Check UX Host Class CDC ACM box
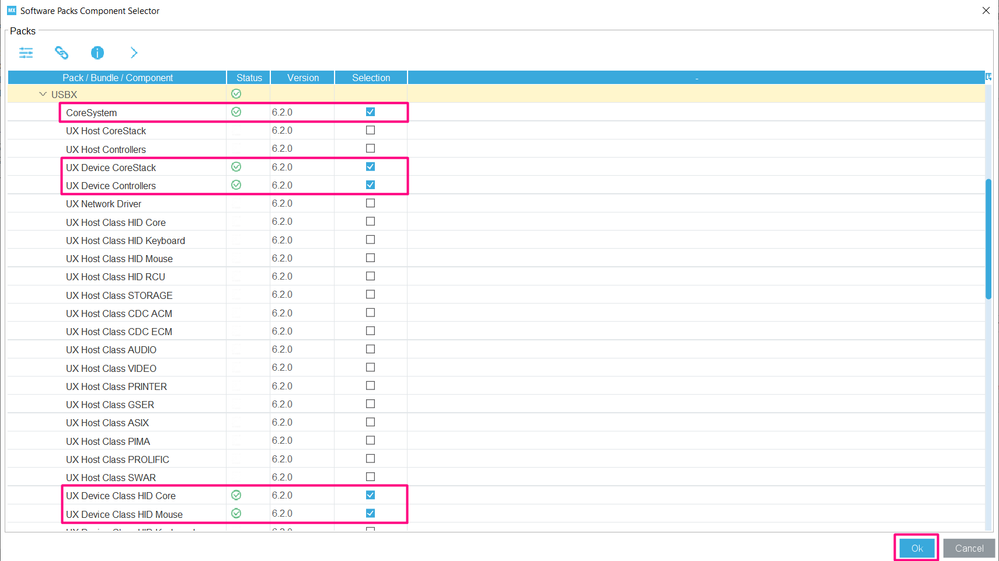 click(370, 313)
